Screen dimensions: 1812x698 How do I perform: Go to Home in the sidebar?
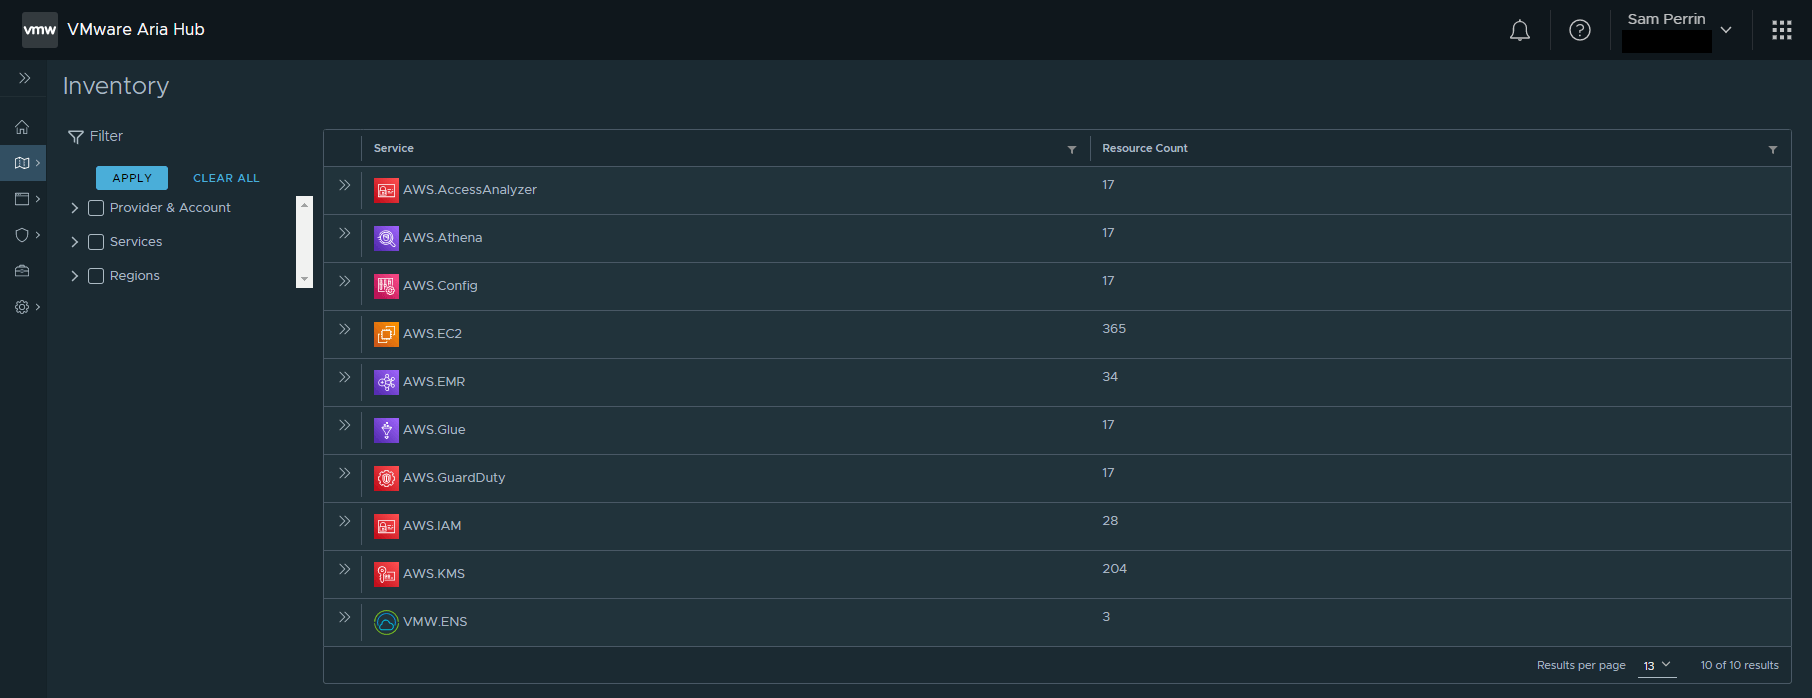(22, 127)
